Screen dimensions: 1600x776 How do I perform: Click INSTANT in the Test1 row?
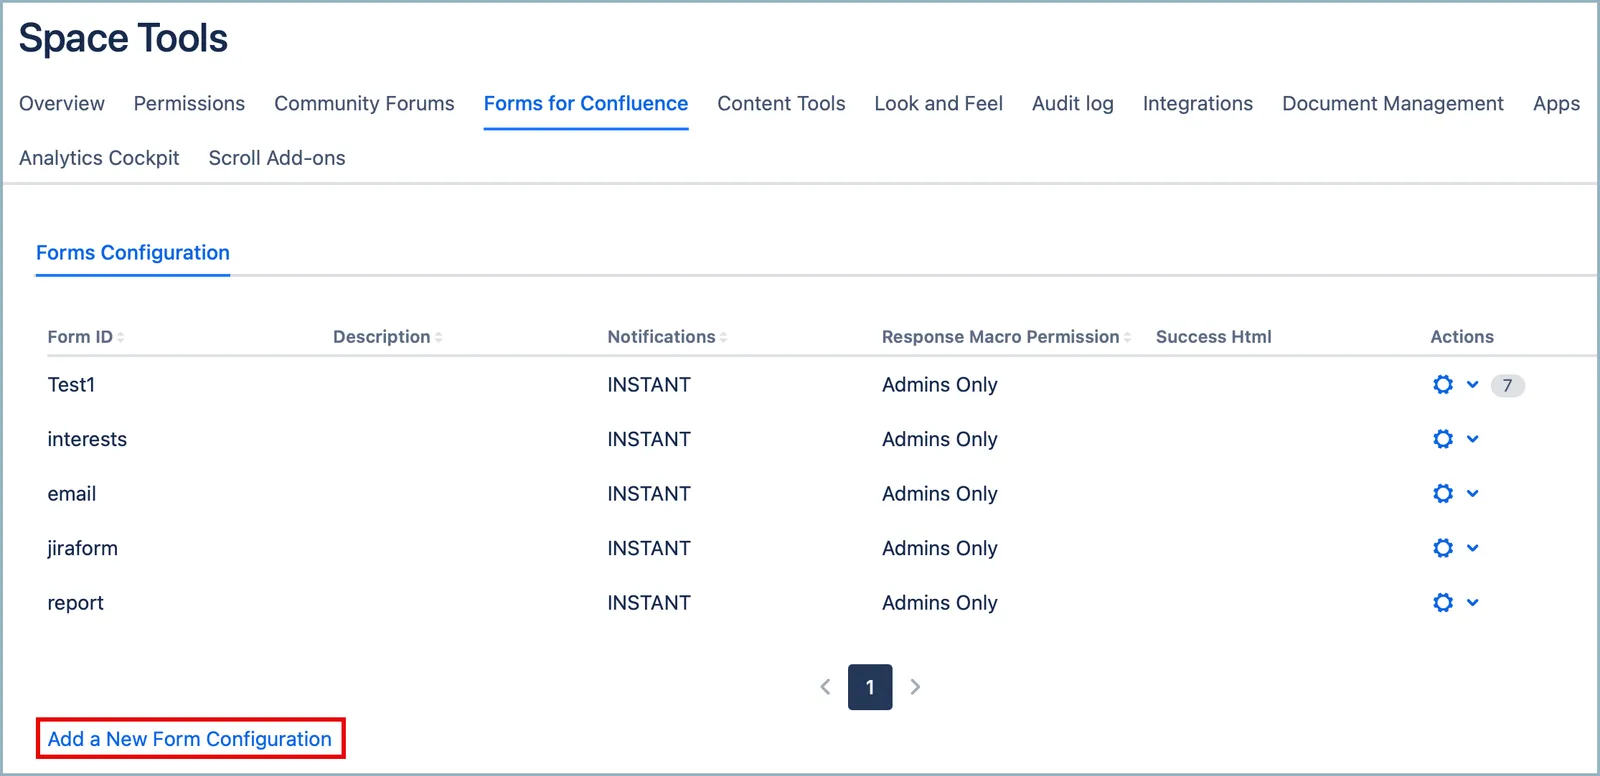click(x=649, y=385)
